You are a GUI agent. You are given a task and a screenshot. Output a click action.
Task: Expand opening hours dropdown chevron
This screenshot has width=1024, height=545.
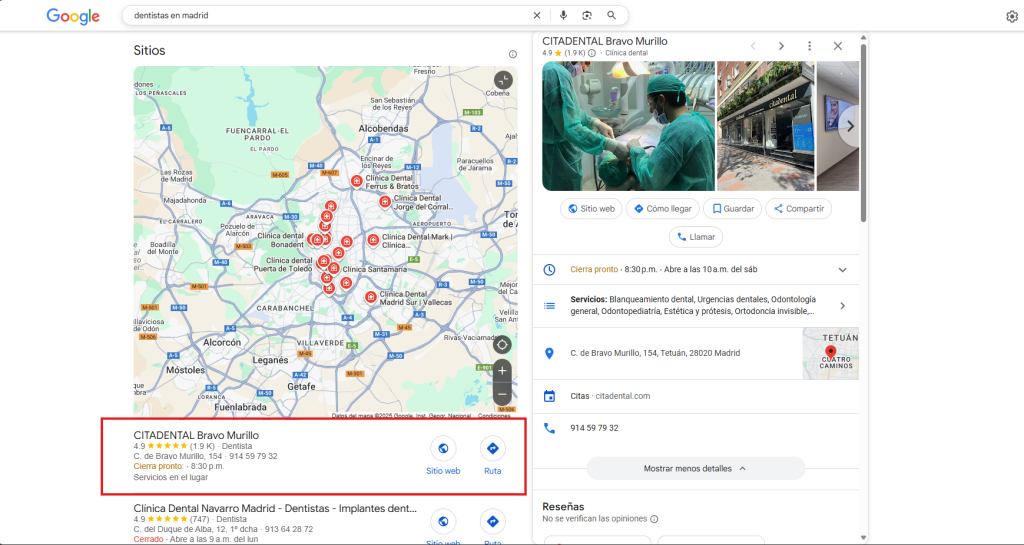click(842, 270)
